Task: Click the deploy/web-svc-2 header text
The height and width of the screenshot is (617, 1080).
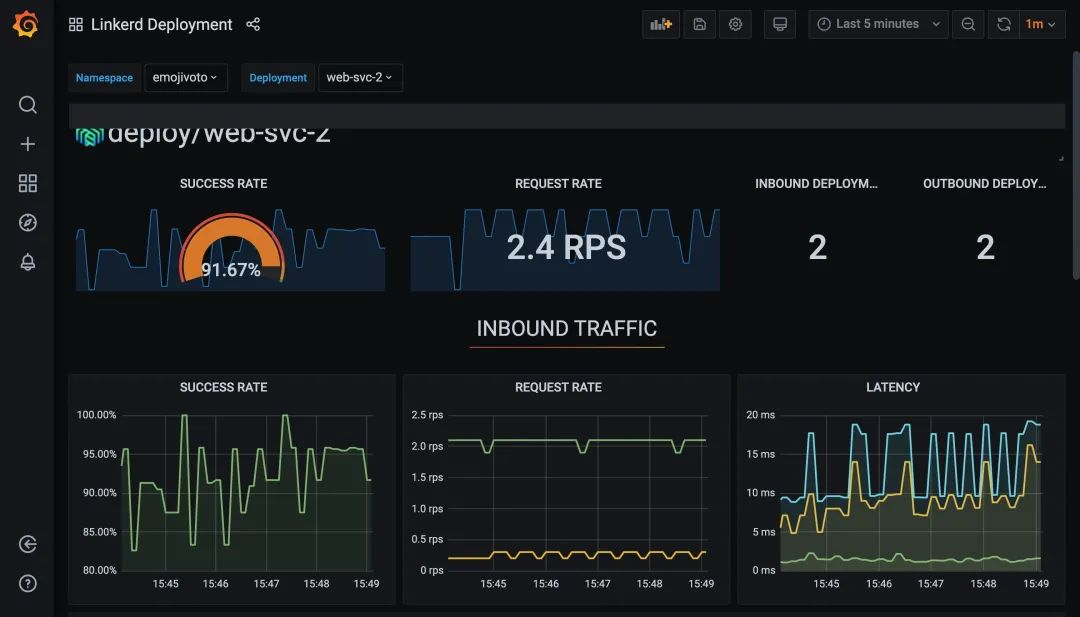Action: pyautogui.click(x=219, y=136)
